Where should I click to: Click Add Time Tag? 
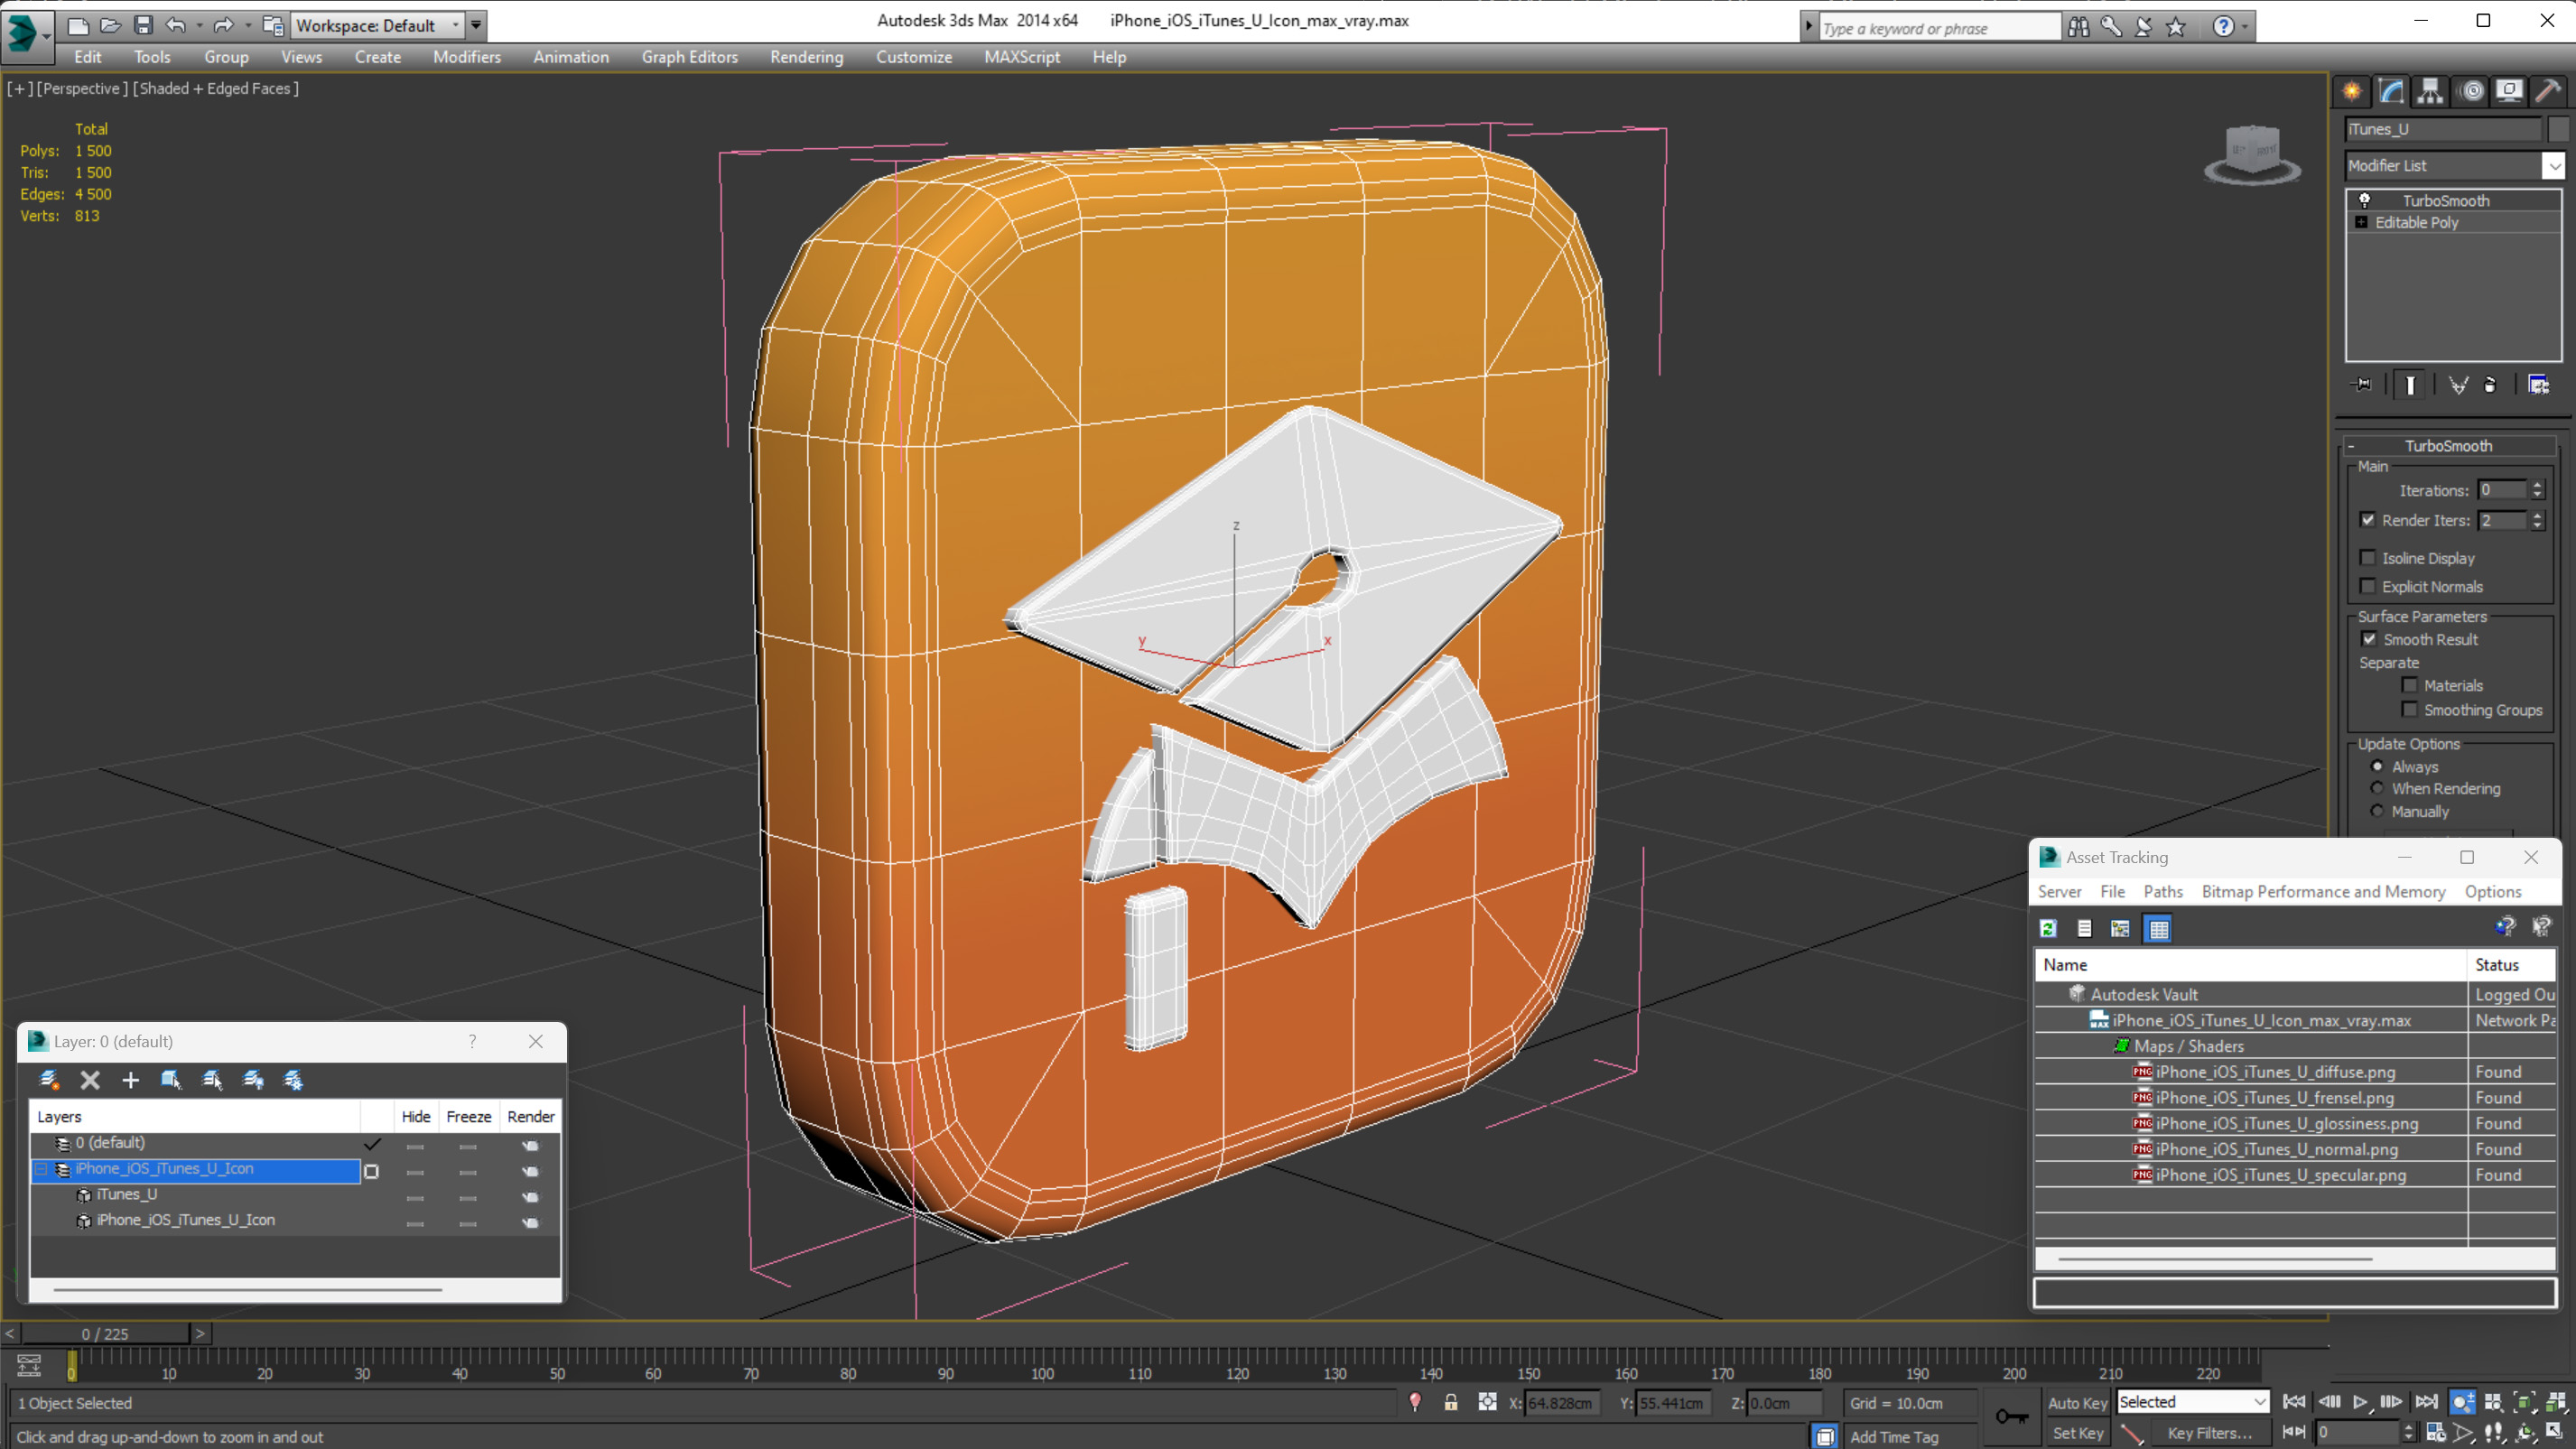[x=1894, y=1437]
